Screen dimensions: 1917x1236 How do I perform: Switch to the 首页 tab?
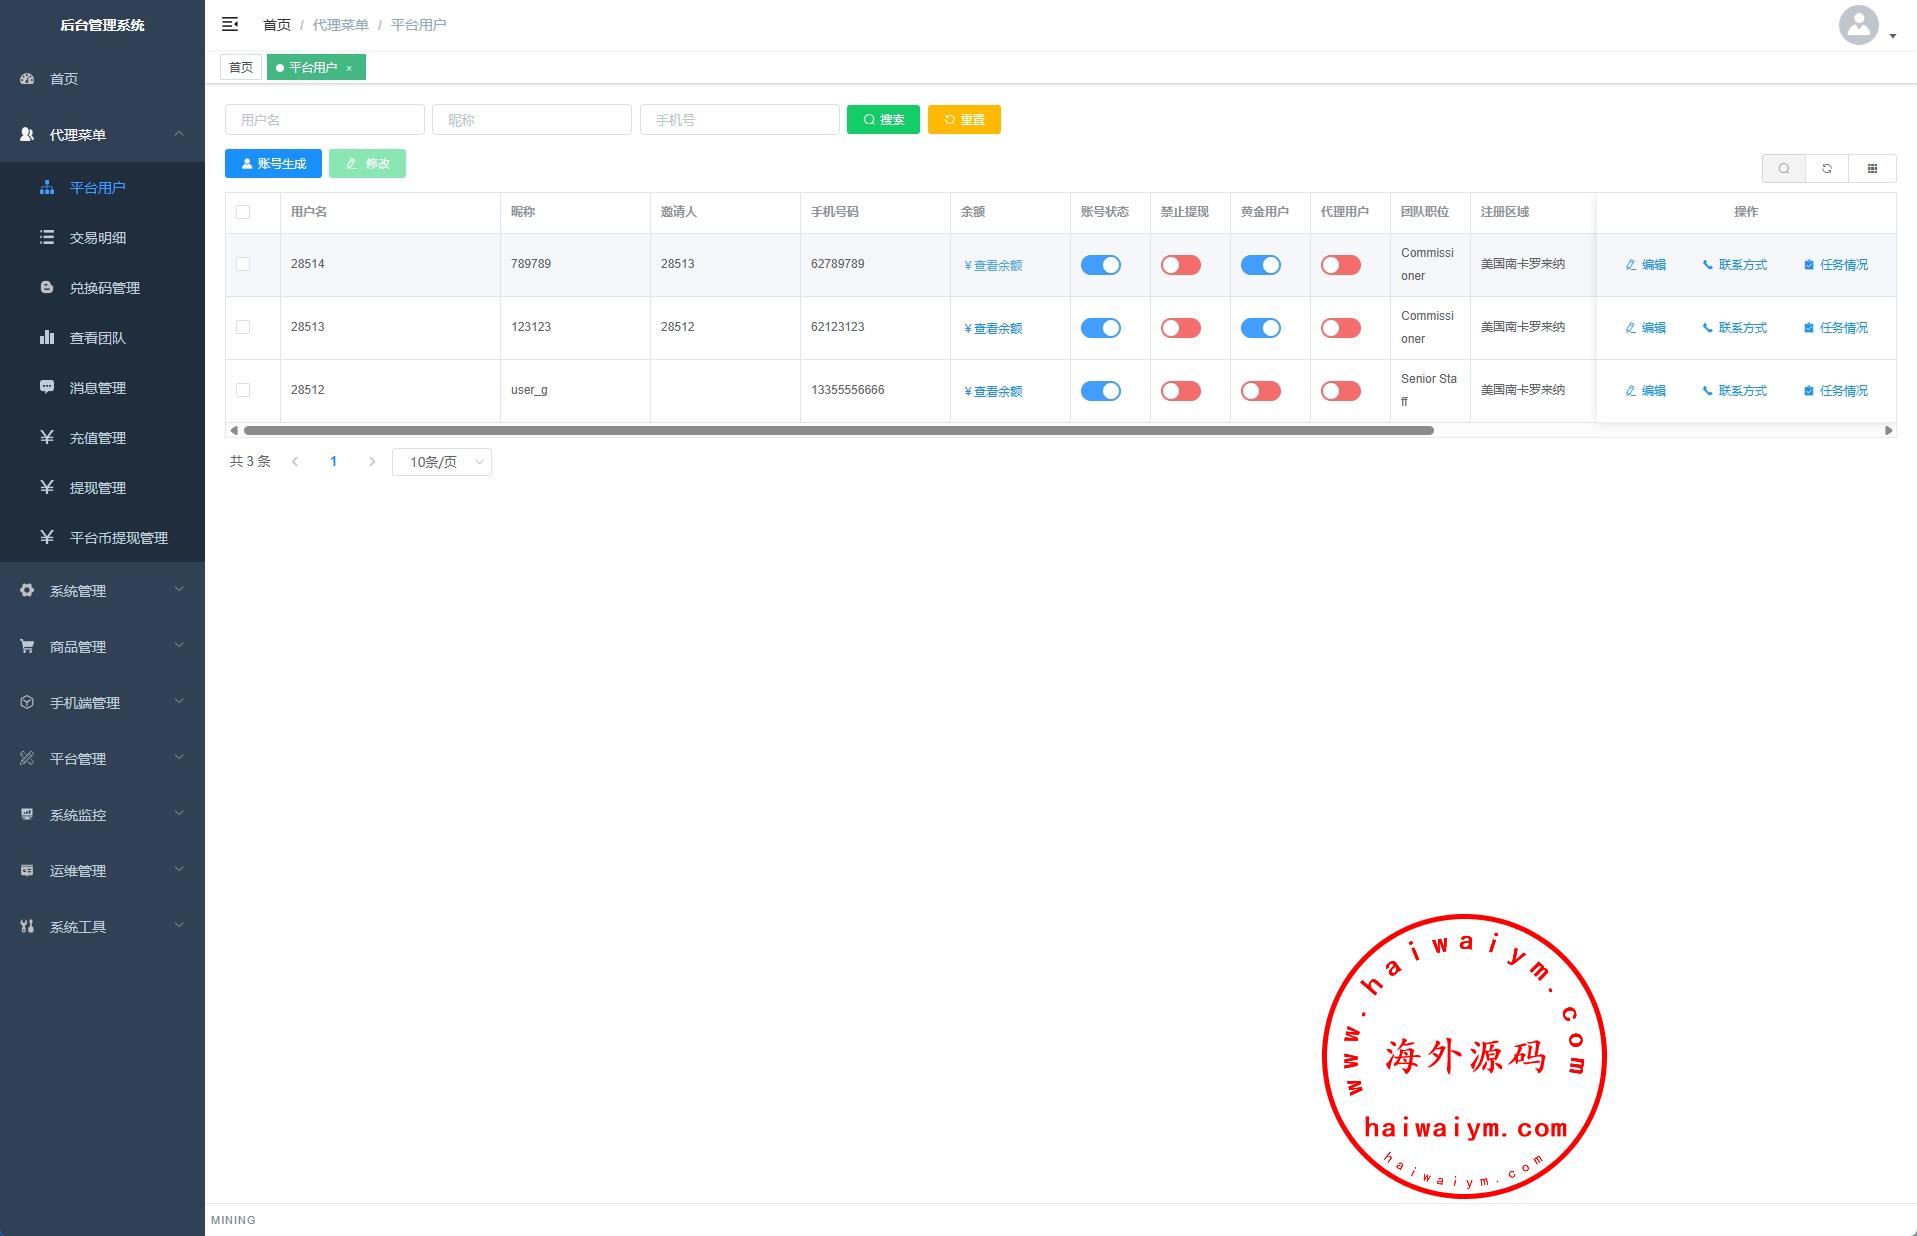point(241,68)
